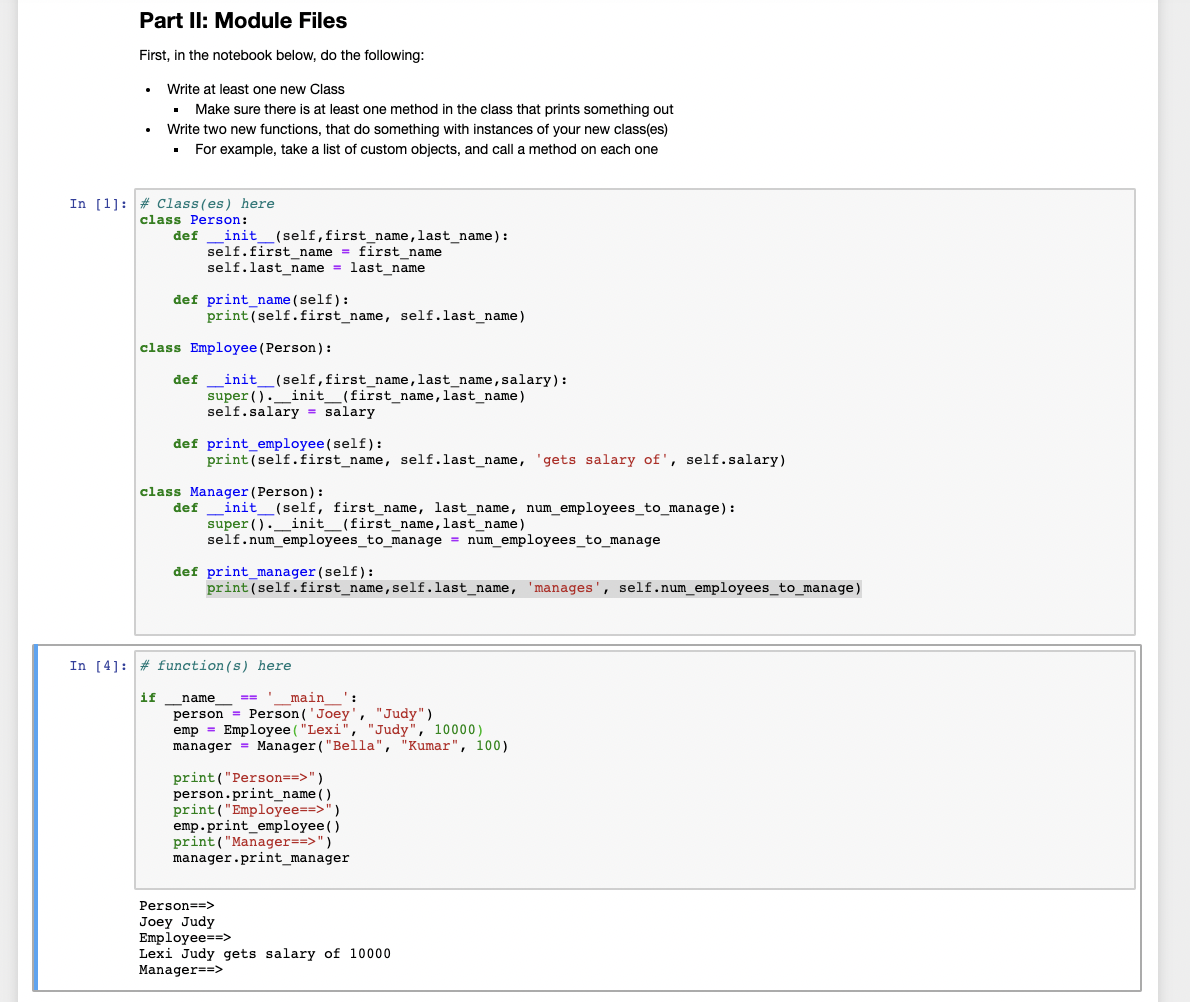Click the output line "Lexi Judy gets salary of 10000"
1190x1002 pixels.
point(264,953)
